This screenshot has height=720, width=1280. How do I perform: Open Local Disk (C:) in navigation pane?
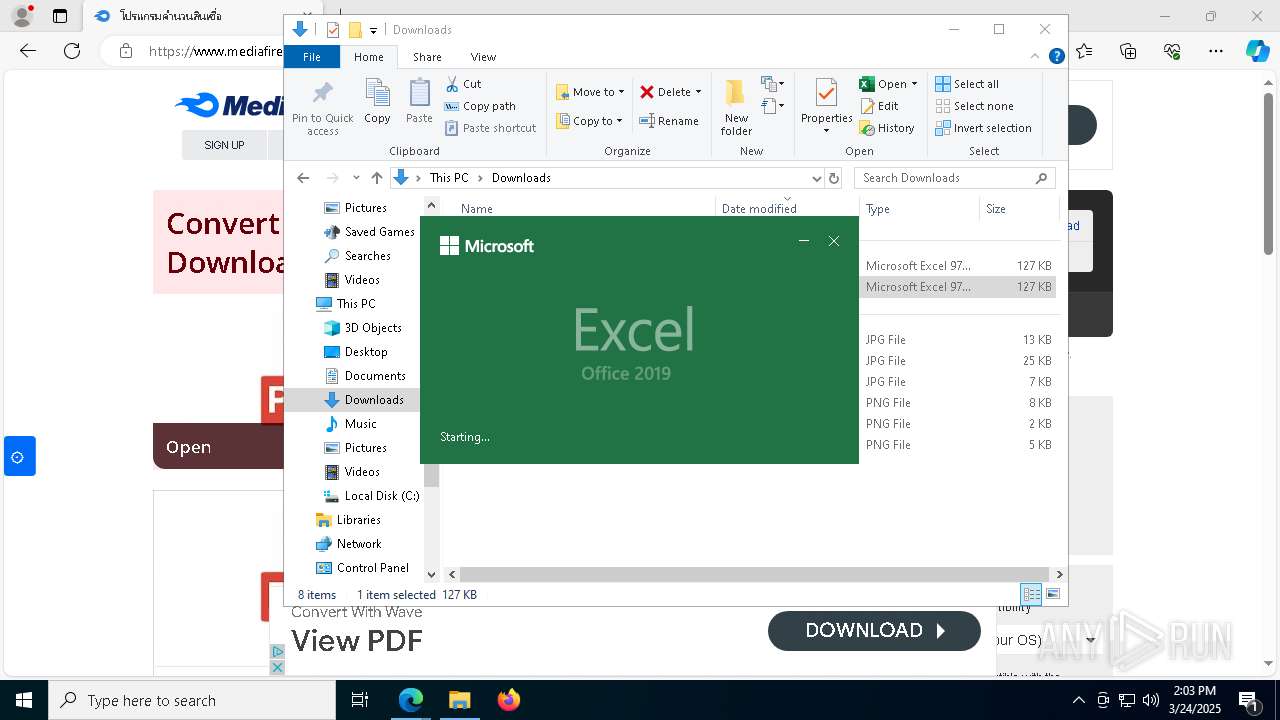381,496
